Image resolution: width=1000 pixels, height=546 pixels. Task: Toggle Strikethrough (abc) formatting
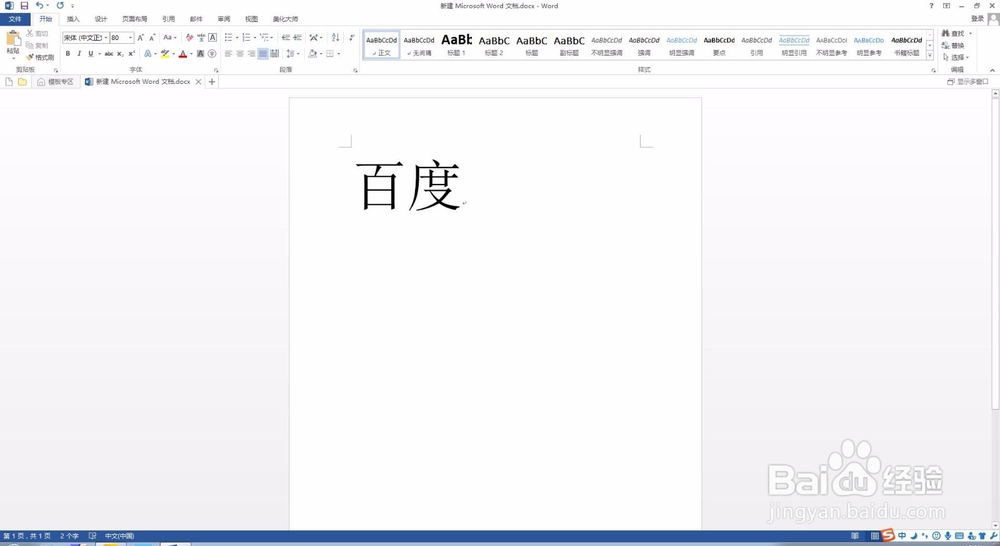click(x=109, y=54)
